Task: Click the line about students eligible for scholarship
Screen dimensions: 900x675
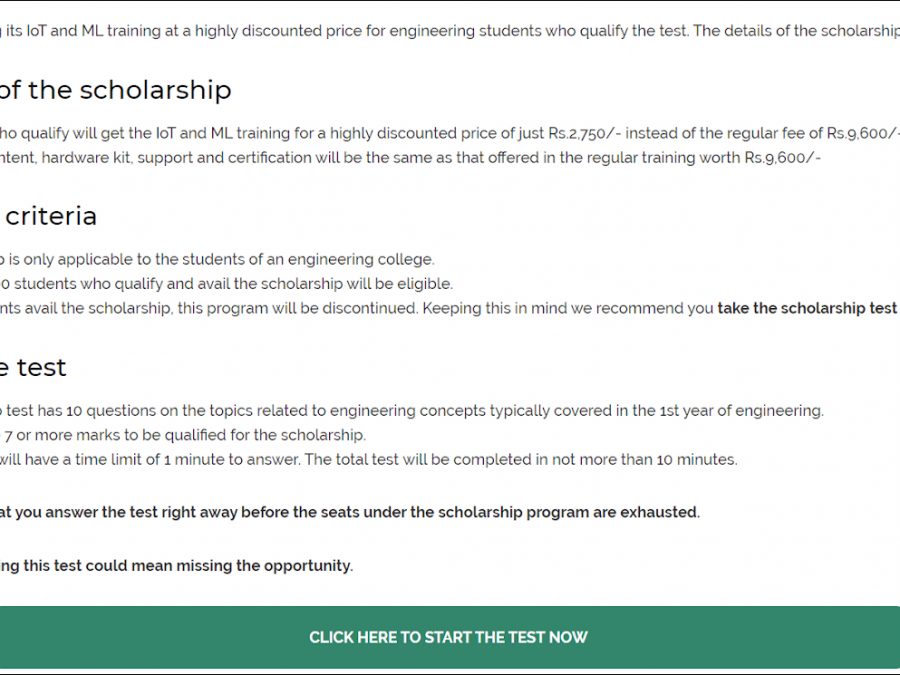Action: [x=227, y=284]
